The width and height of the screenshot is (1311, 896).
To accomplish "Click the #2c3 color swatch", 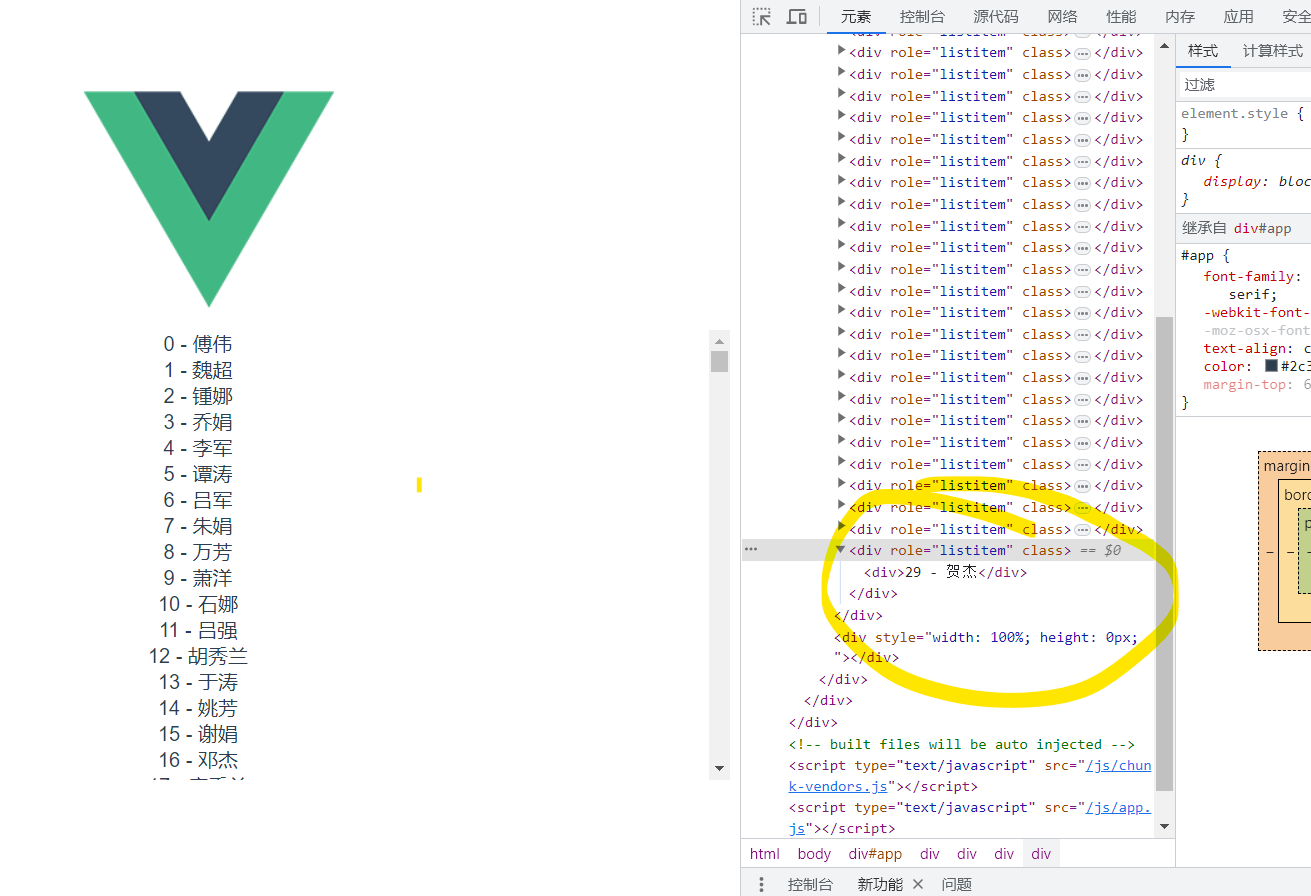I will [1271, 366].
